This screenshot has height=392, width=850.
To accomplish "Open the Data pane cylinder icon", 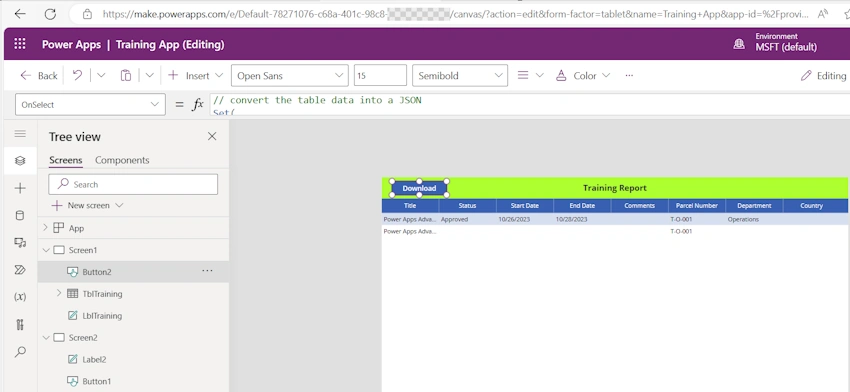I will (x=20, y=215).
